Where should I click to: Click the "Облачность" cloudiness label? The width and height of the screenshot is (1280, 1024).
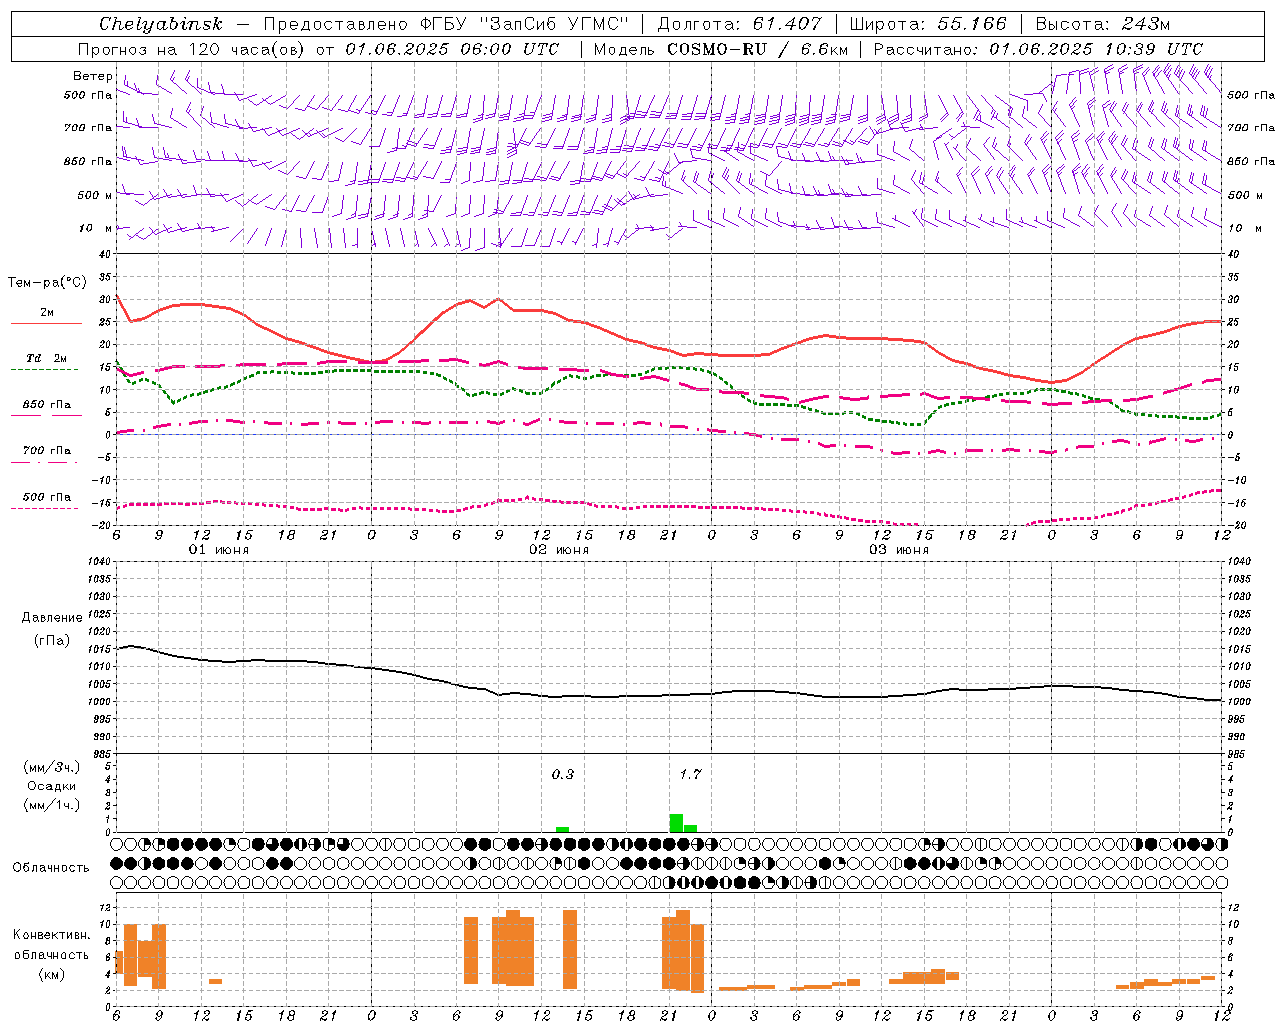point(51,867)
